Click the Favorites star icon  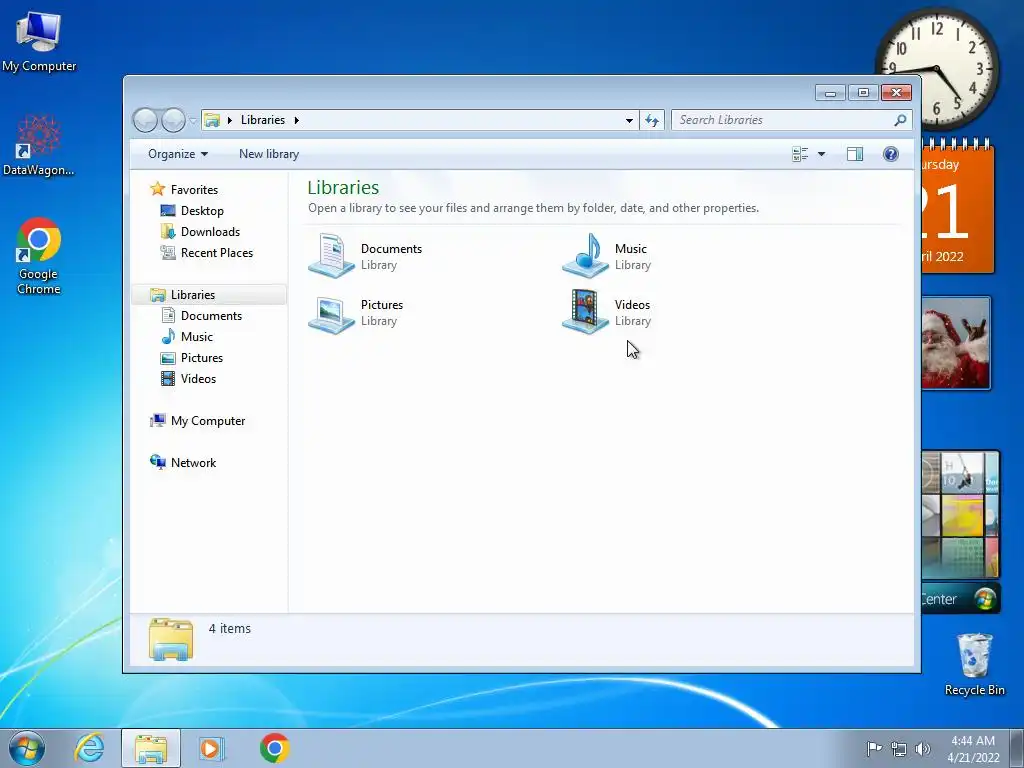157,189
